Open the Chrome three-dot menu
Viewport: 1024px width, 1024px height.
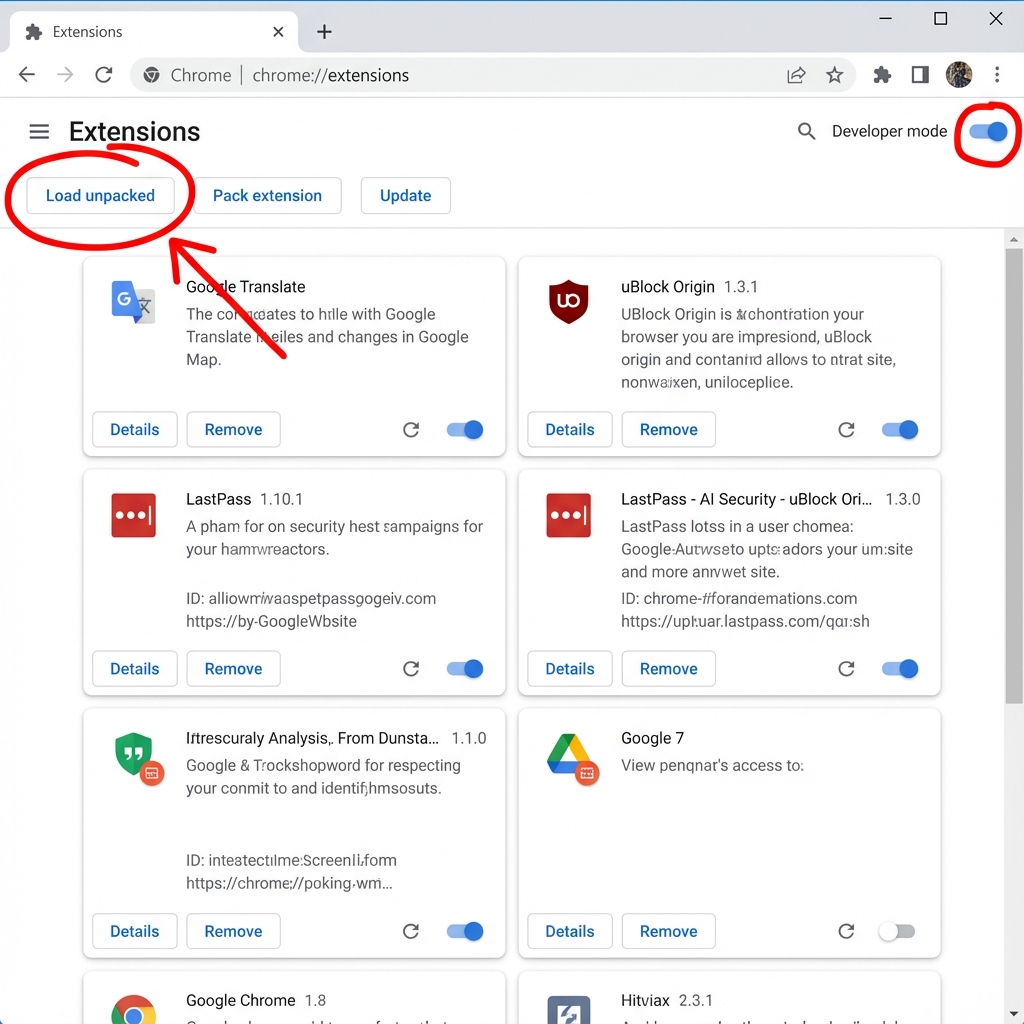pos(997,74)
